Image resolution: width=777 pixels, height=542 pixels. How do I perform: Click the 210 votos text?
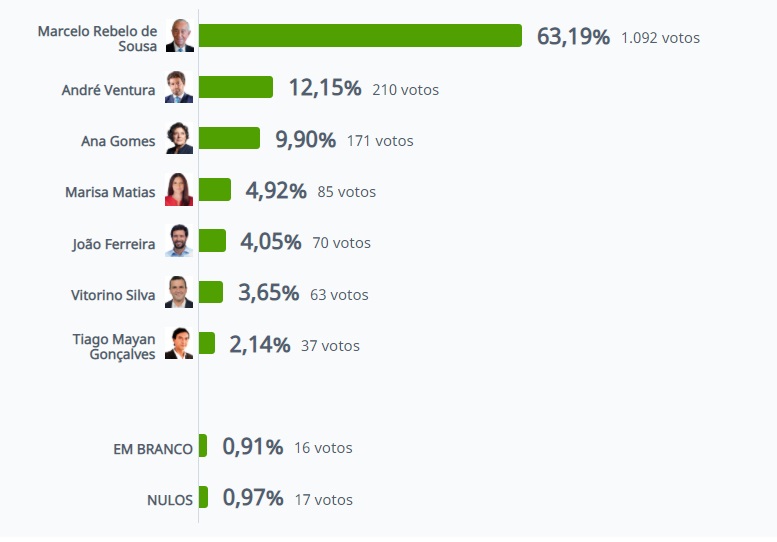(x=405, y=90)
